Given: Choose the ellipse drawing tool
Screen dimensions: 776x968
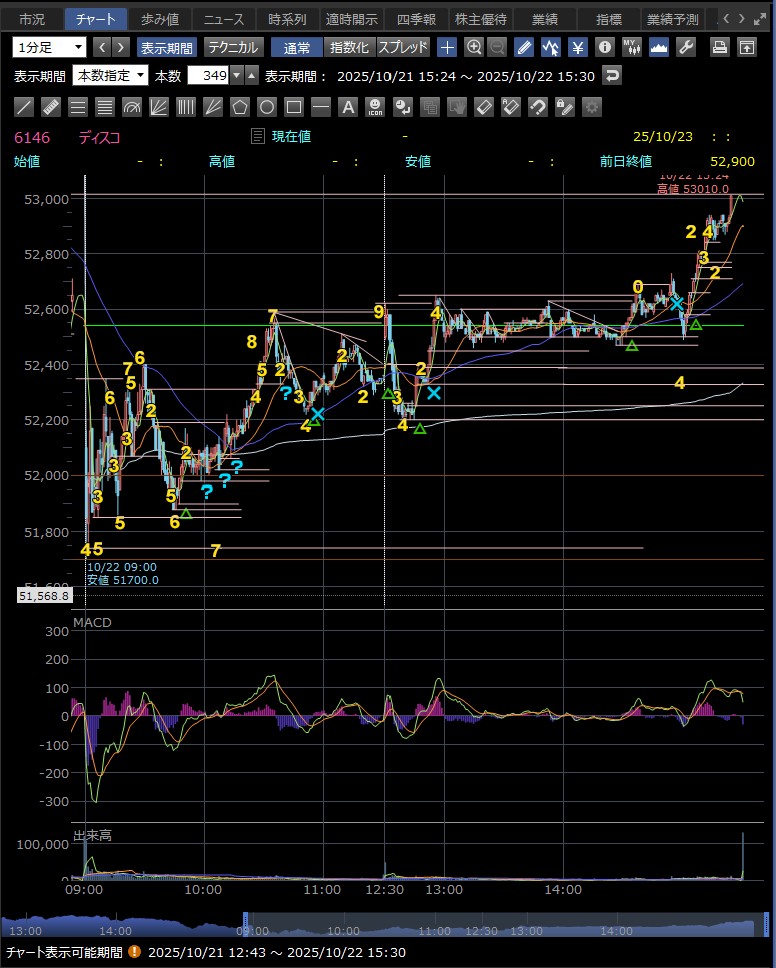Looking at the screenshot, I should pyautogui.click(x=267, y=107).
